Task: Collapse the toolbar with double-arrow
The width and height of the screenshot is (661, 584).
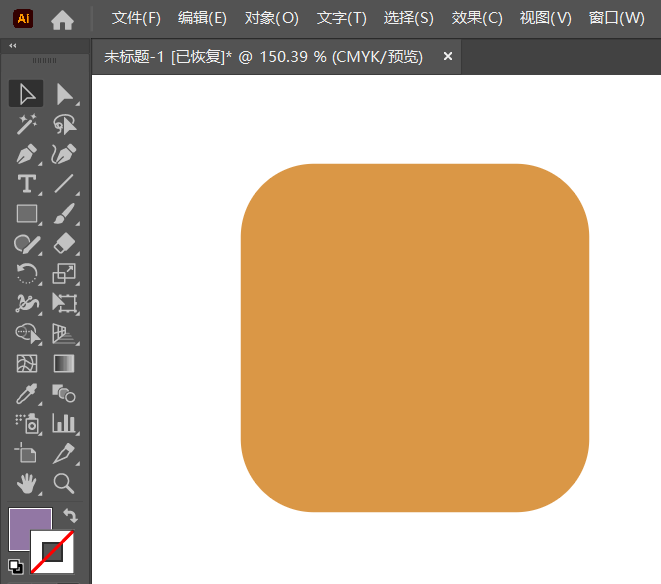Action: tap(13, 46)
